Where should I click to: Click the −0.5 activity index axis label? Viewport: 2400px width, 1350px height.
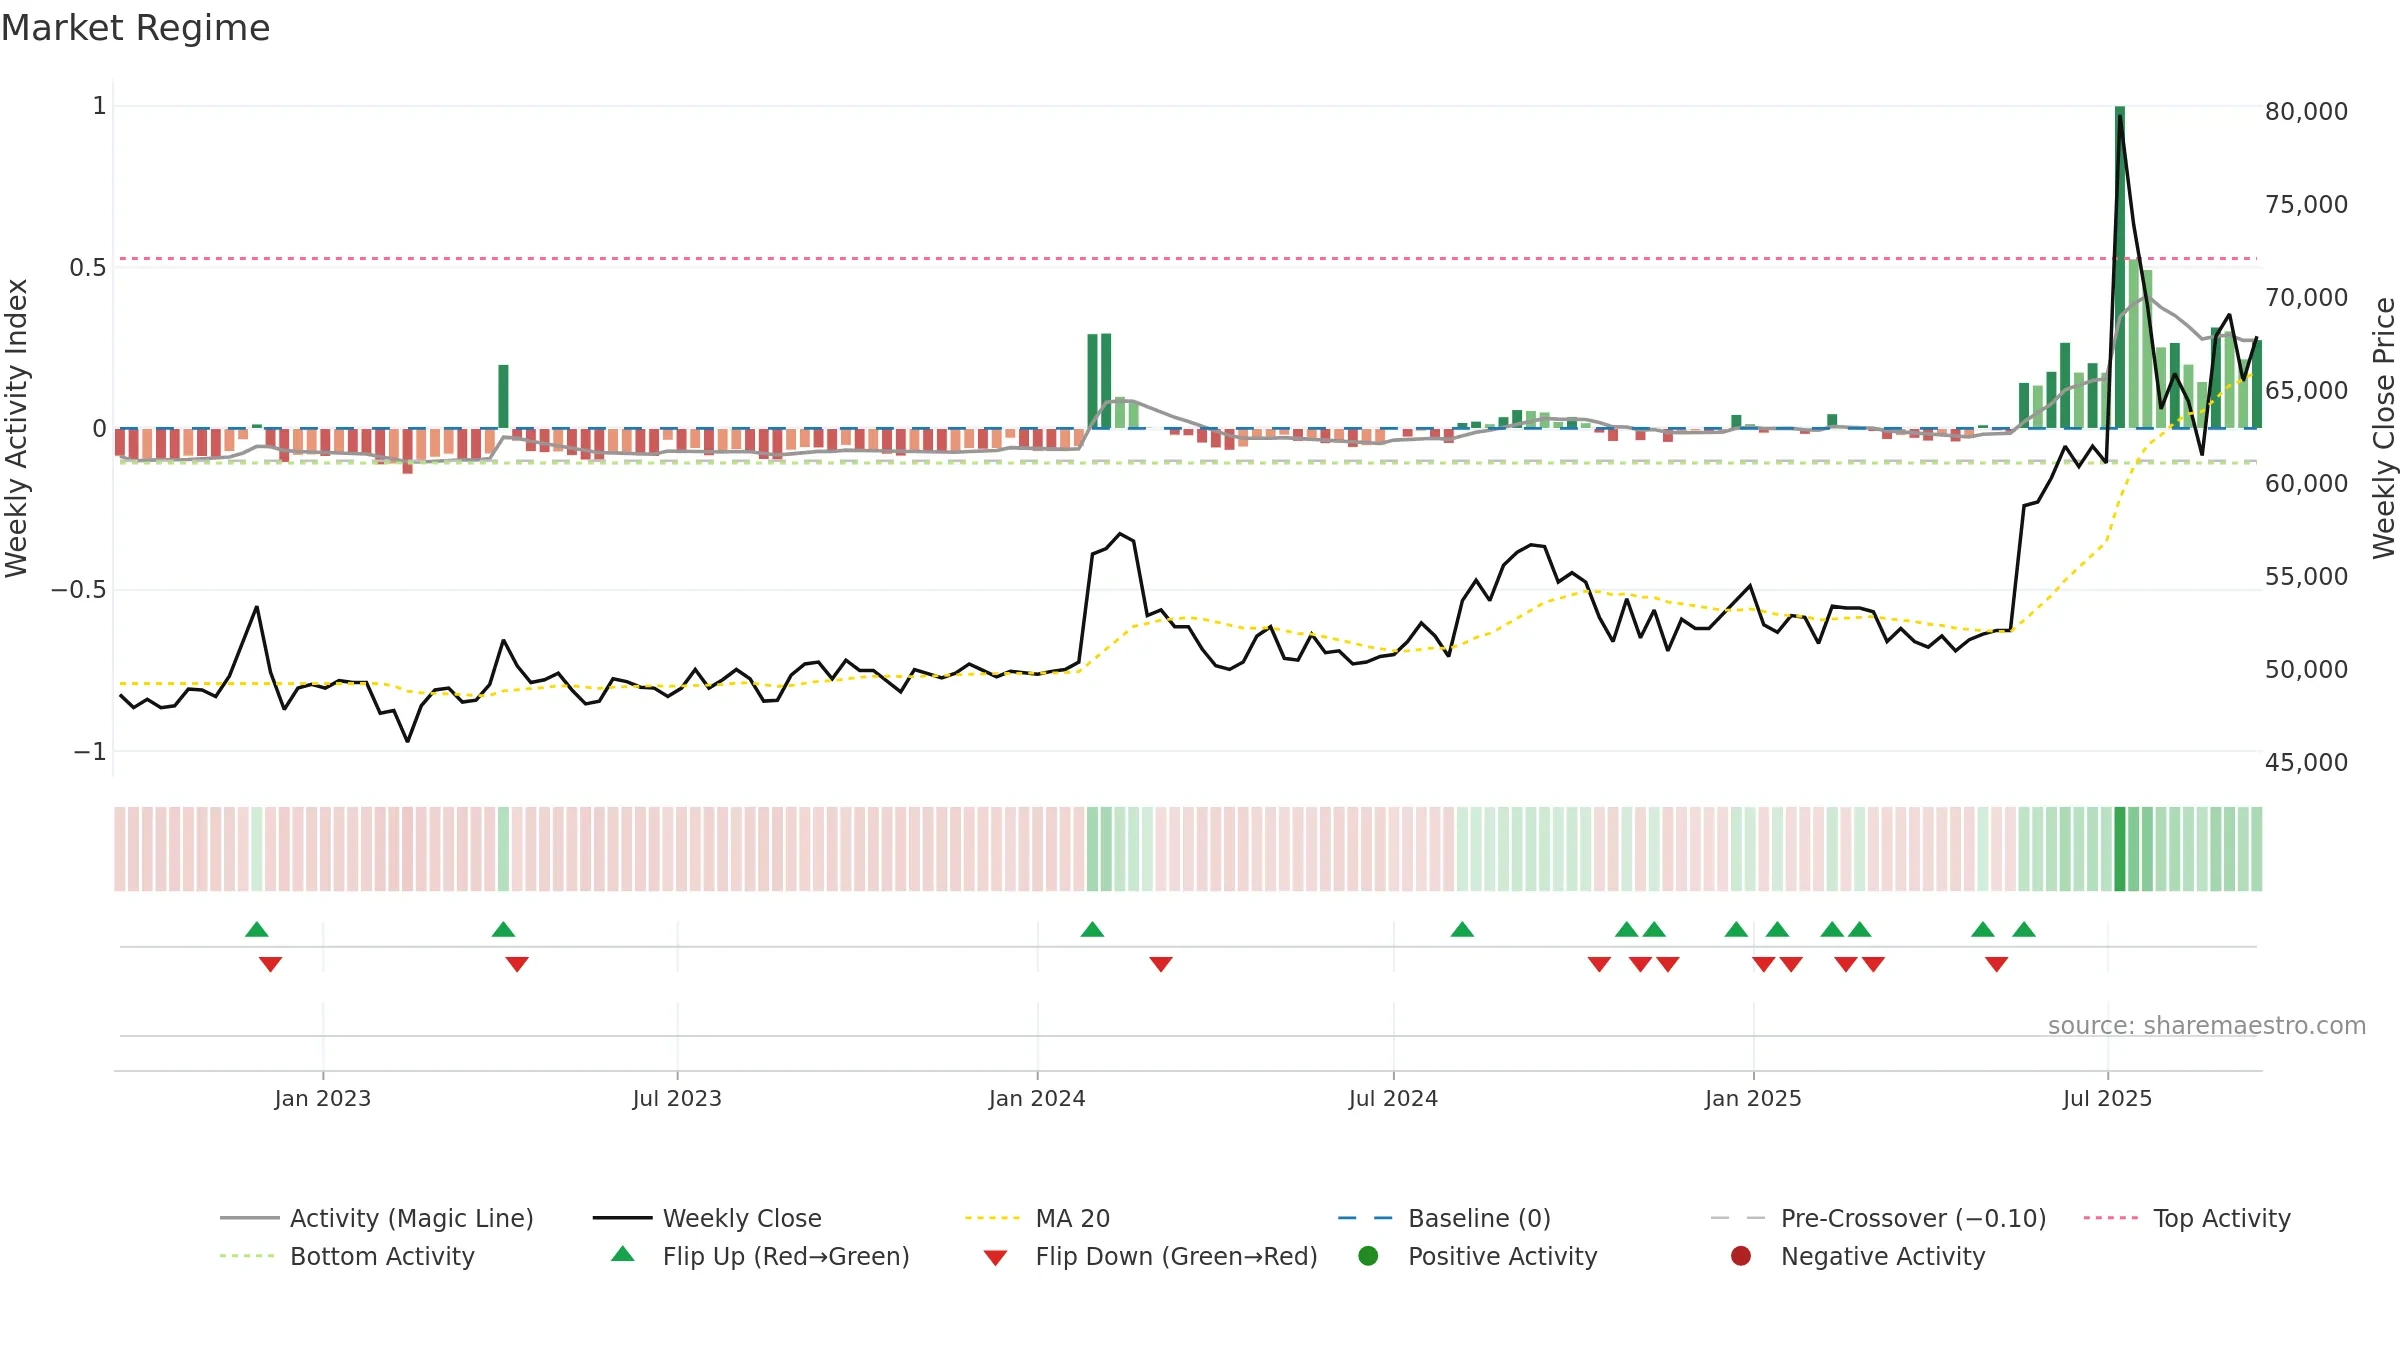78,589
